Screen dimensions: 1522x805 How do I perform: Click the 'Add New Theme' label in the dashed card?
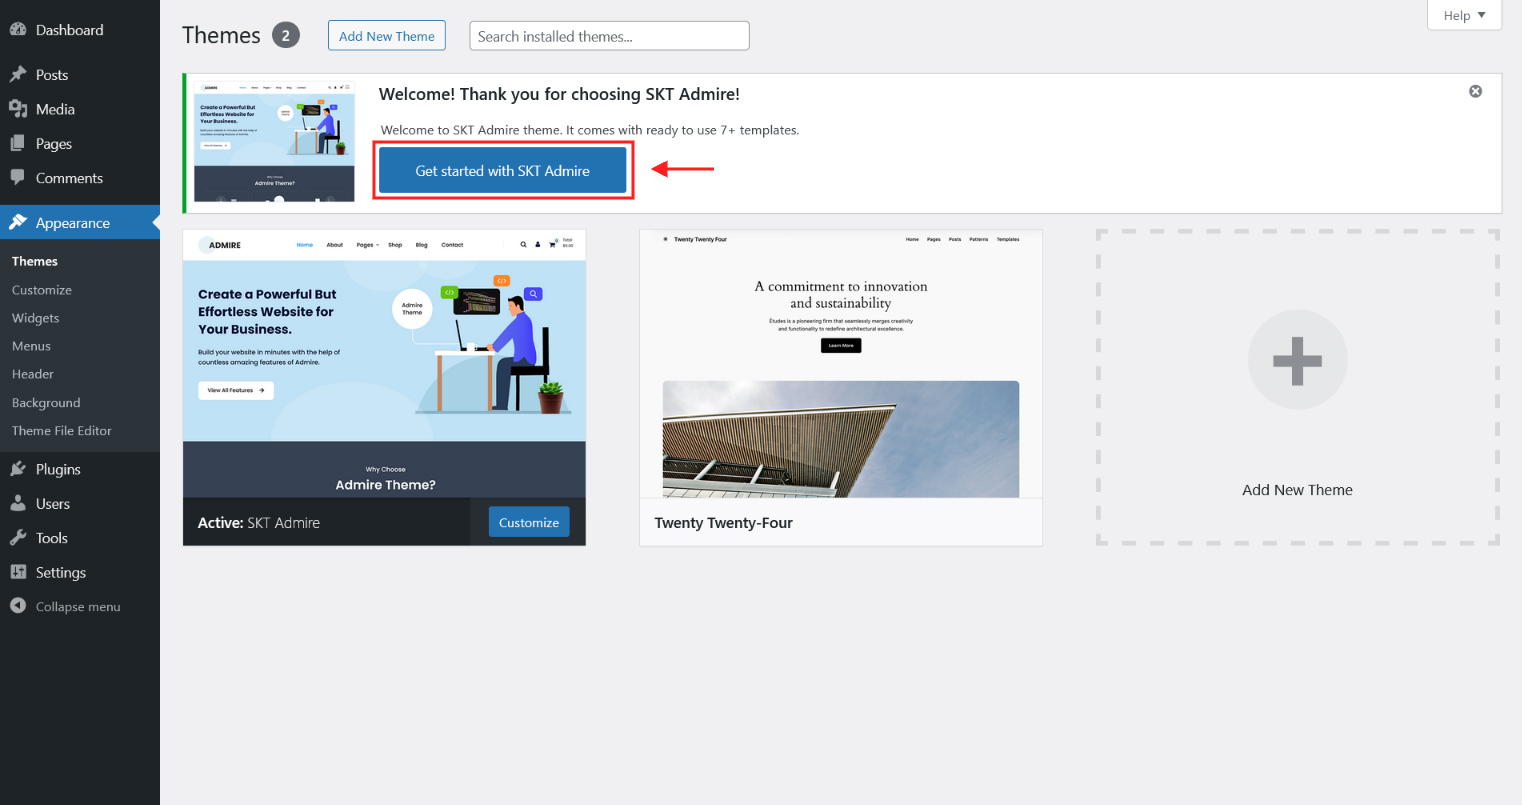click(1297, 490)
